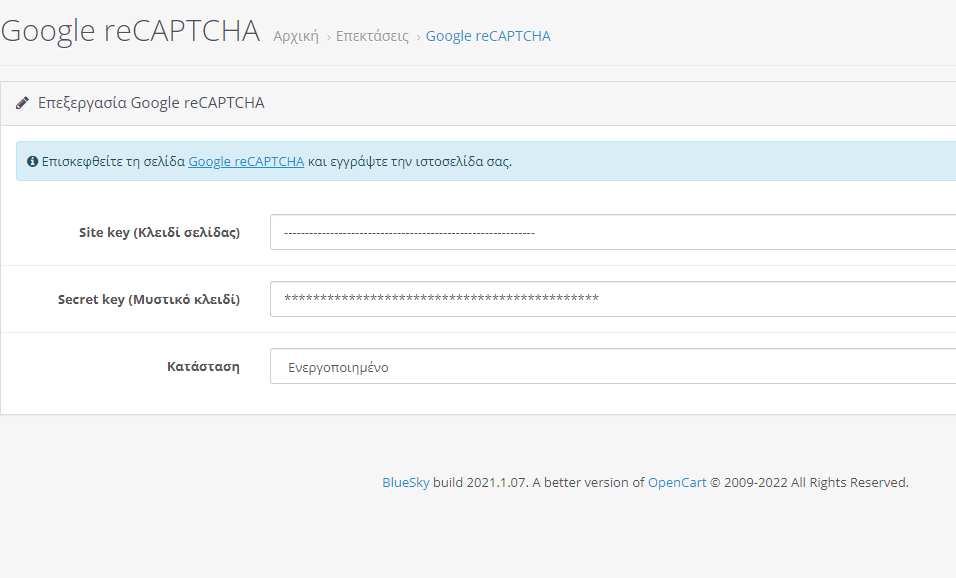Open the BlueSky footer link
Screen dimensions: 956x578
(x=405, y=482)
